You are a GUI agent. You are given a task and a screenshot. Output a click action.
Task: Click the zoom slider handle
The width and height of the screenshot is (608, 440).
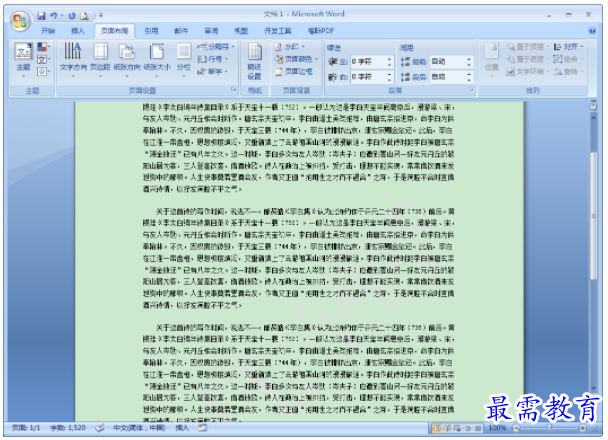549,428
